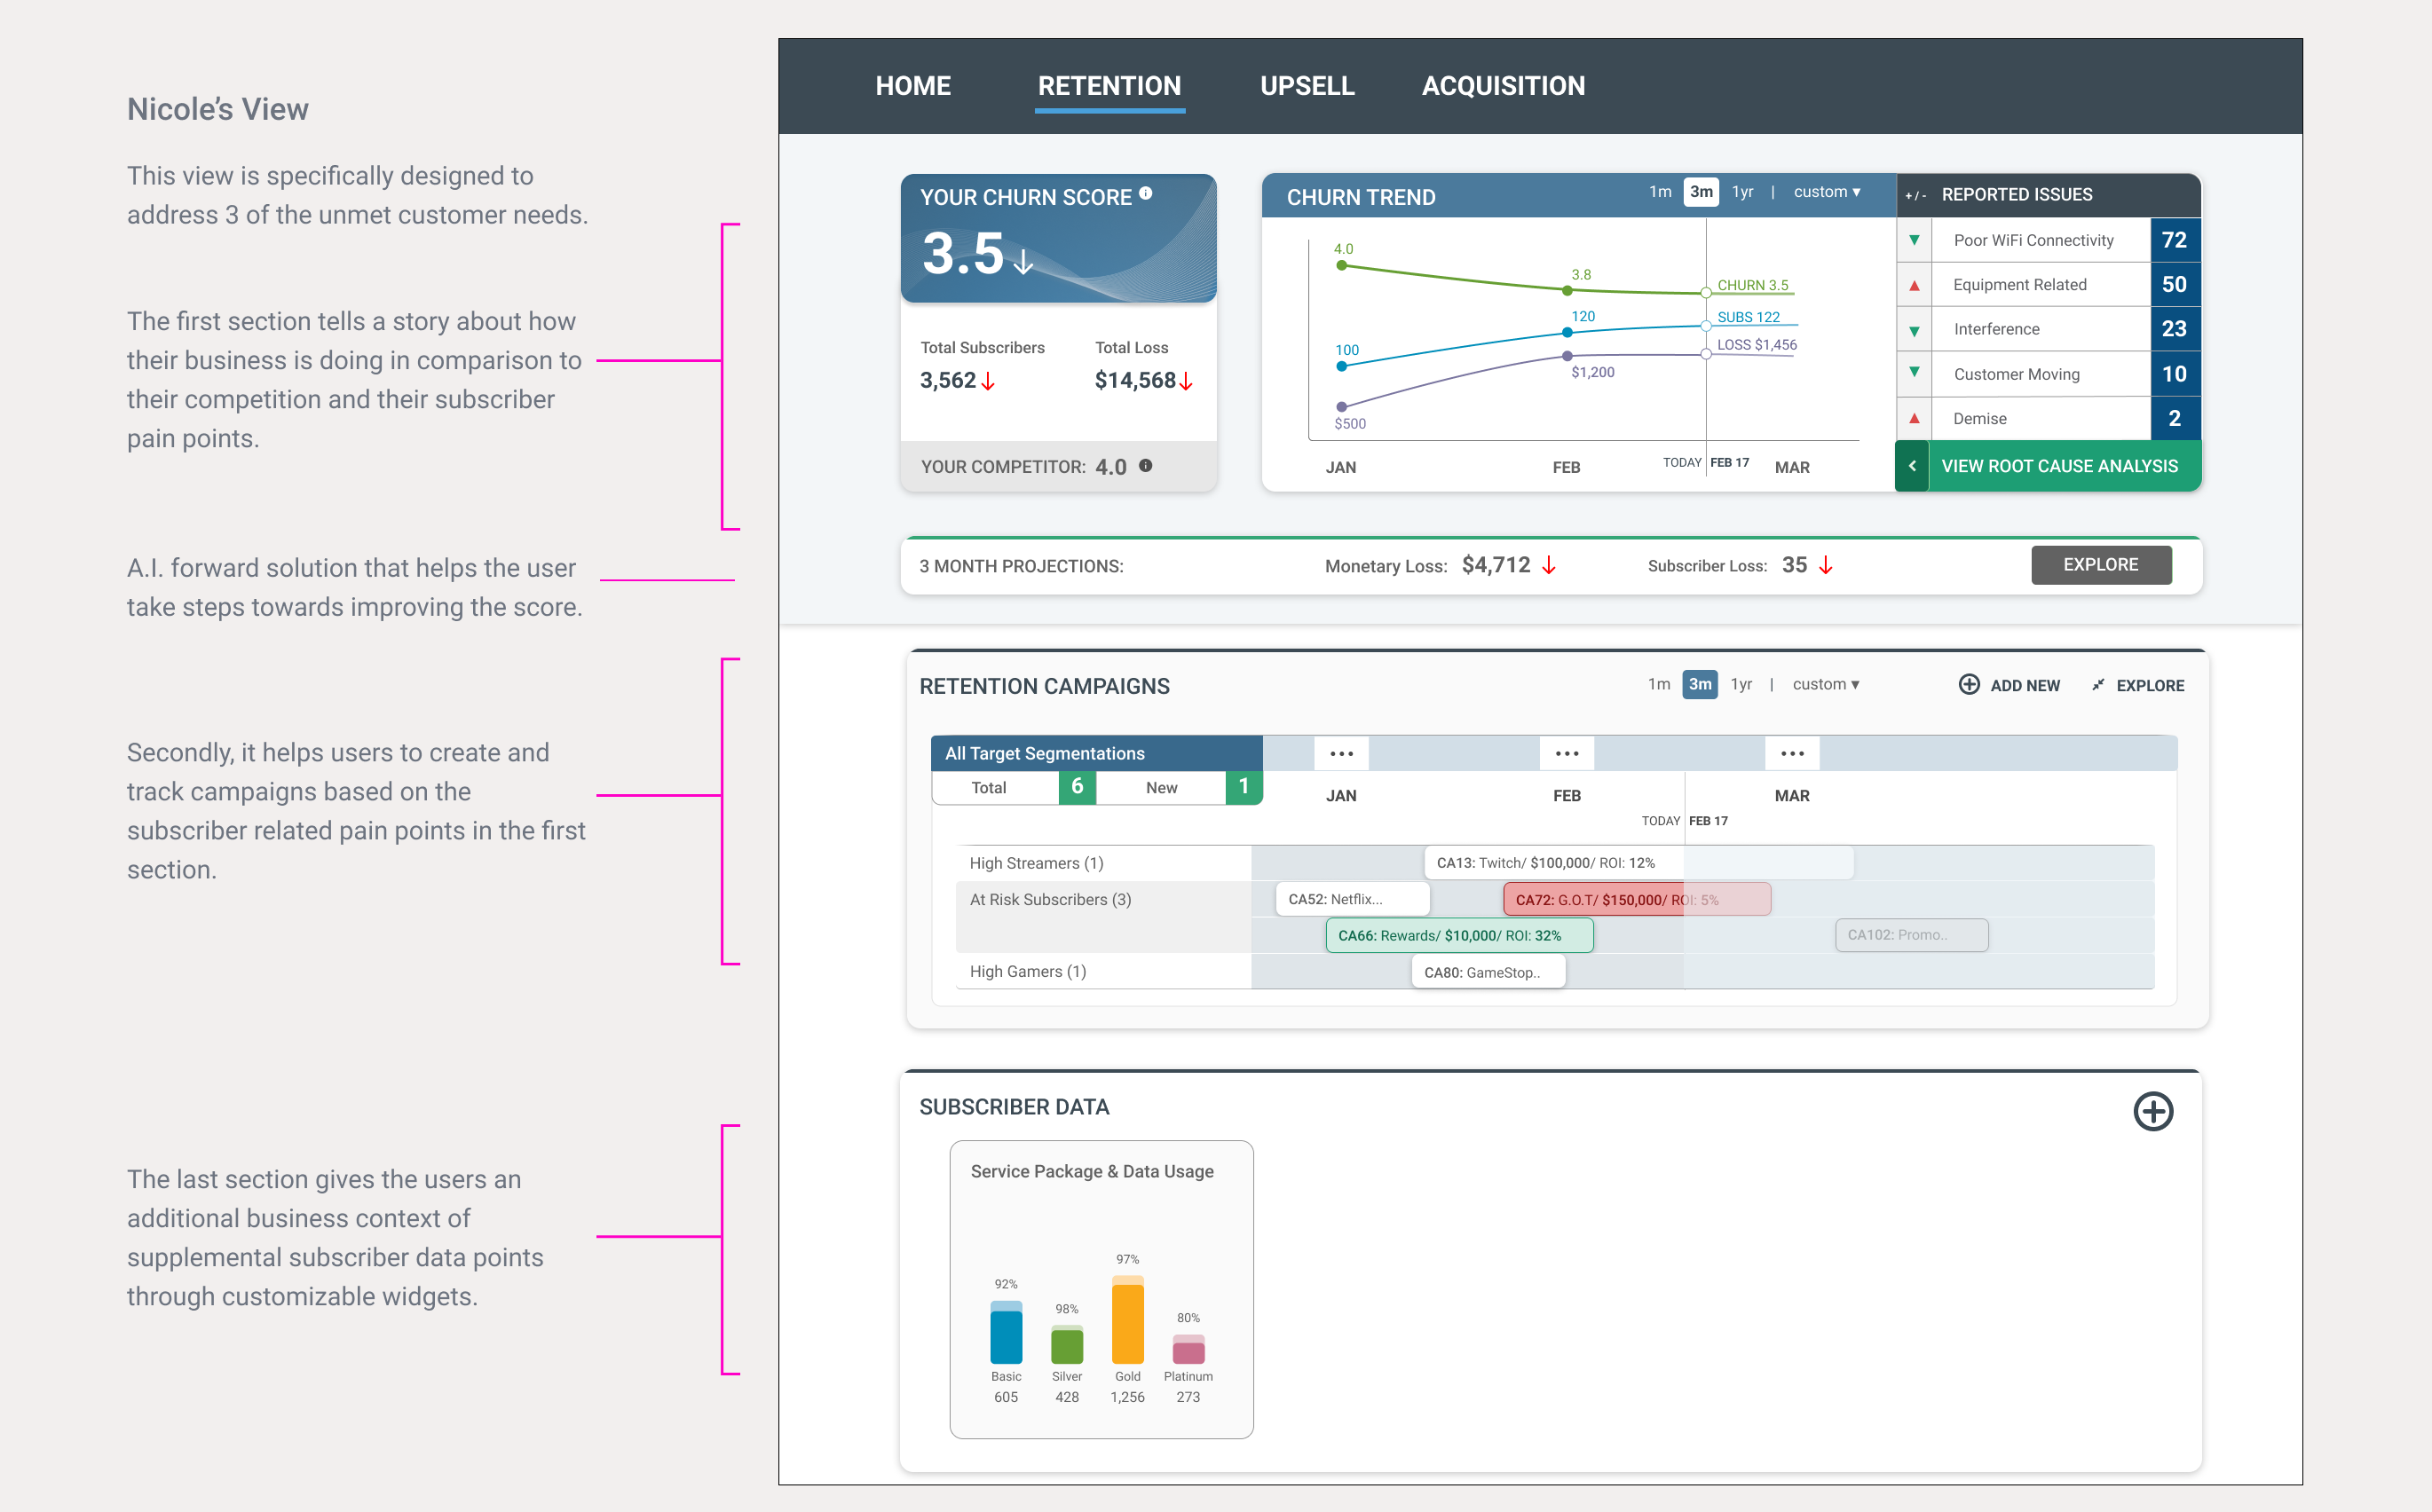
Task: Select the RETENTION tab
Action: 1109,86
